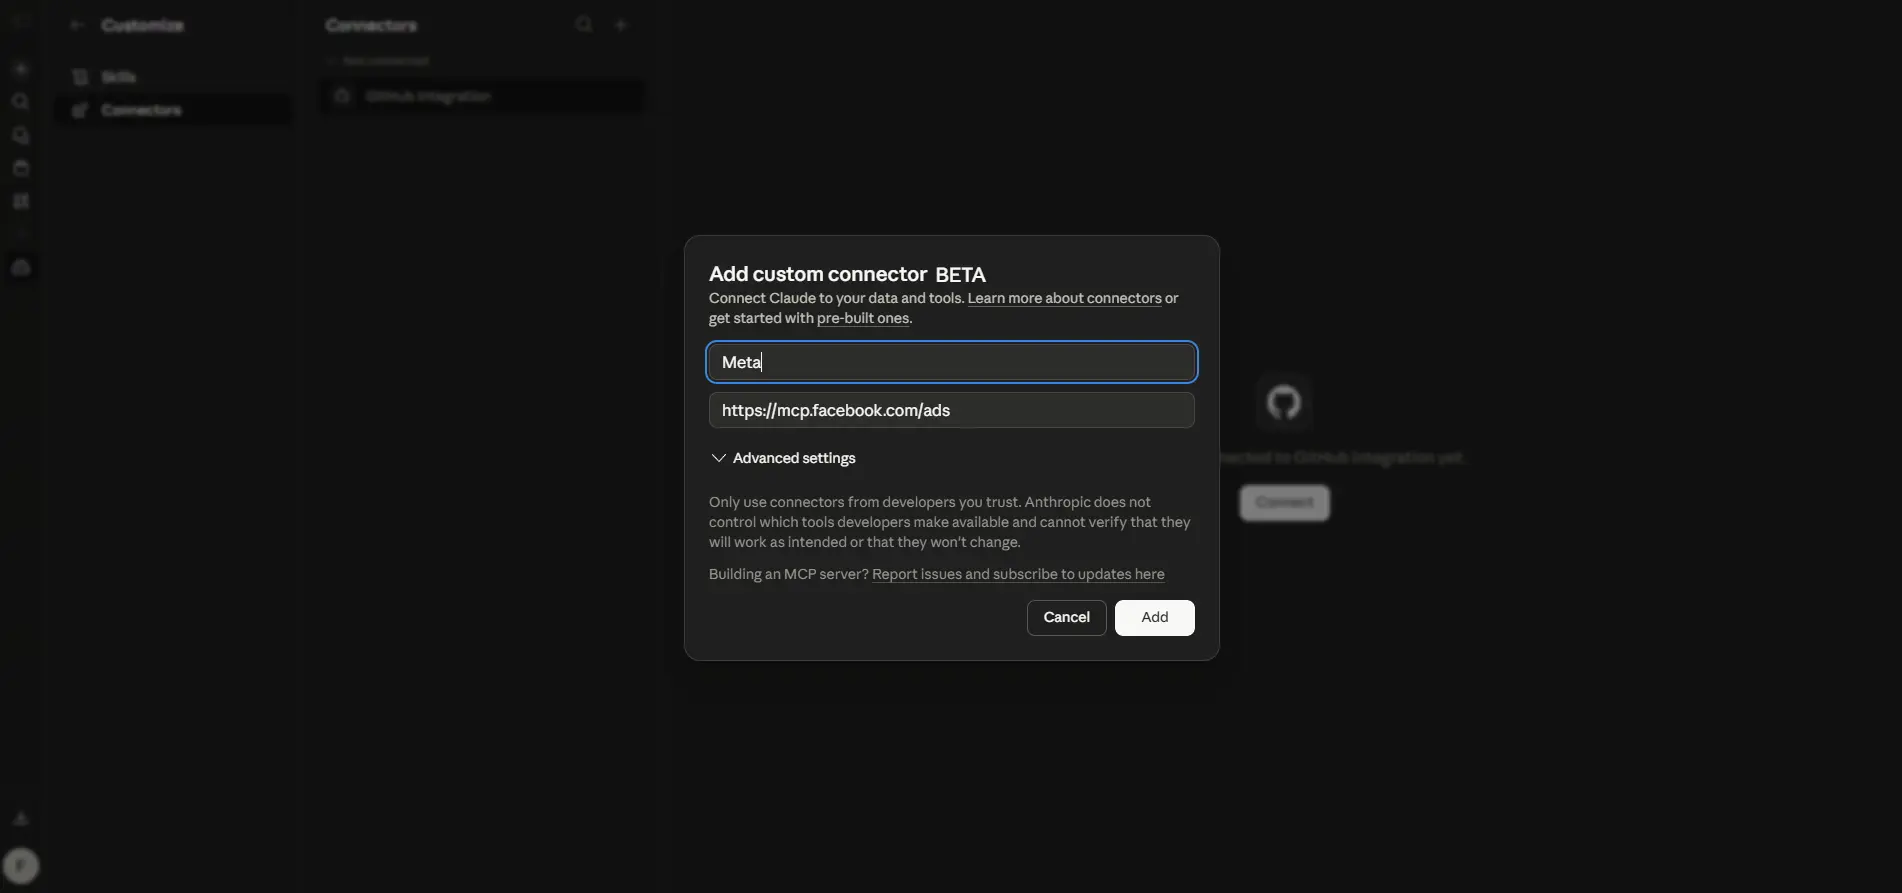This screenshot has height=893, width=1902.
Task: Click the connector name field containing Meta
Action: [951, 362]
